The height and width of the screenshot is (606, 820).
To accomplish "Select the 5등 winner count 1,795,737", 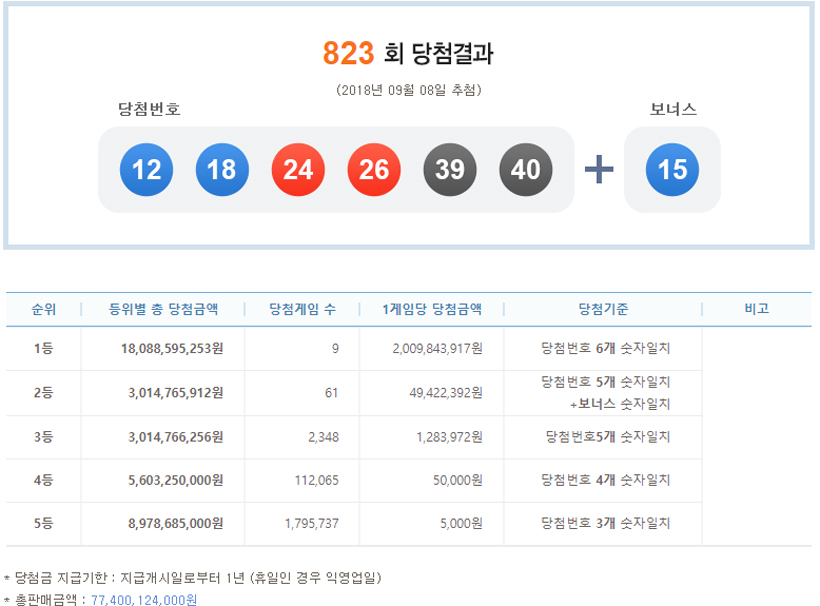I will (311, 523).
